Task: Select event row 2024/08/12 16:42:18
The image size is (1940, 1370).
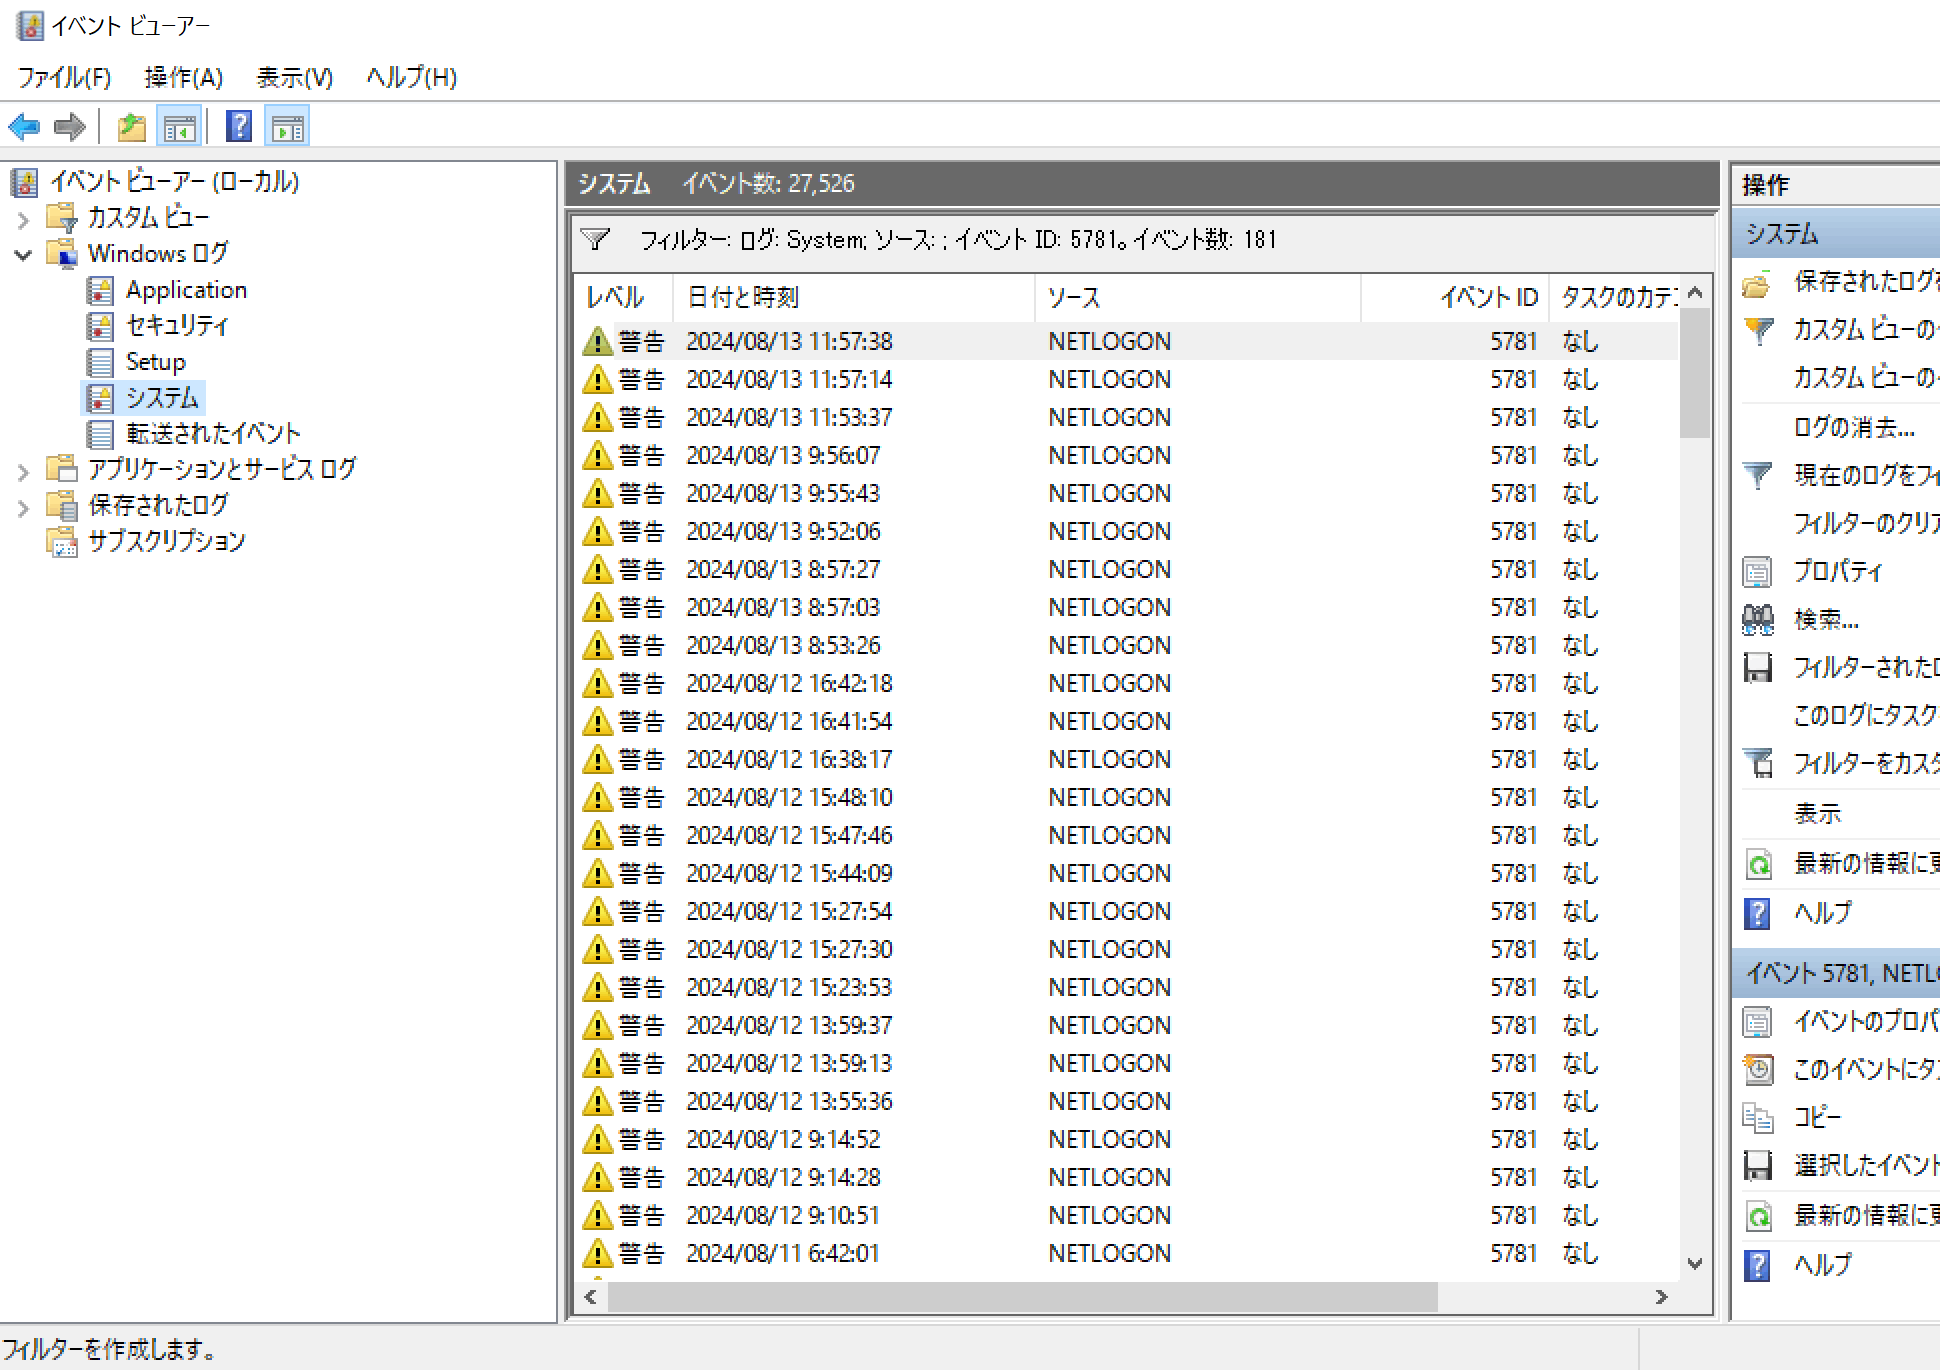Action: pos(1128,683)
